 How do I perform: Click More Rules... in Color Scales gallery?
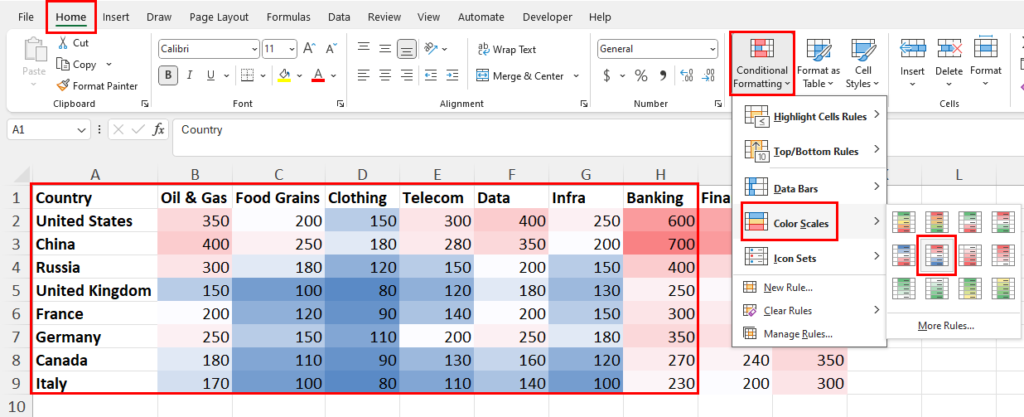[946, 326]
